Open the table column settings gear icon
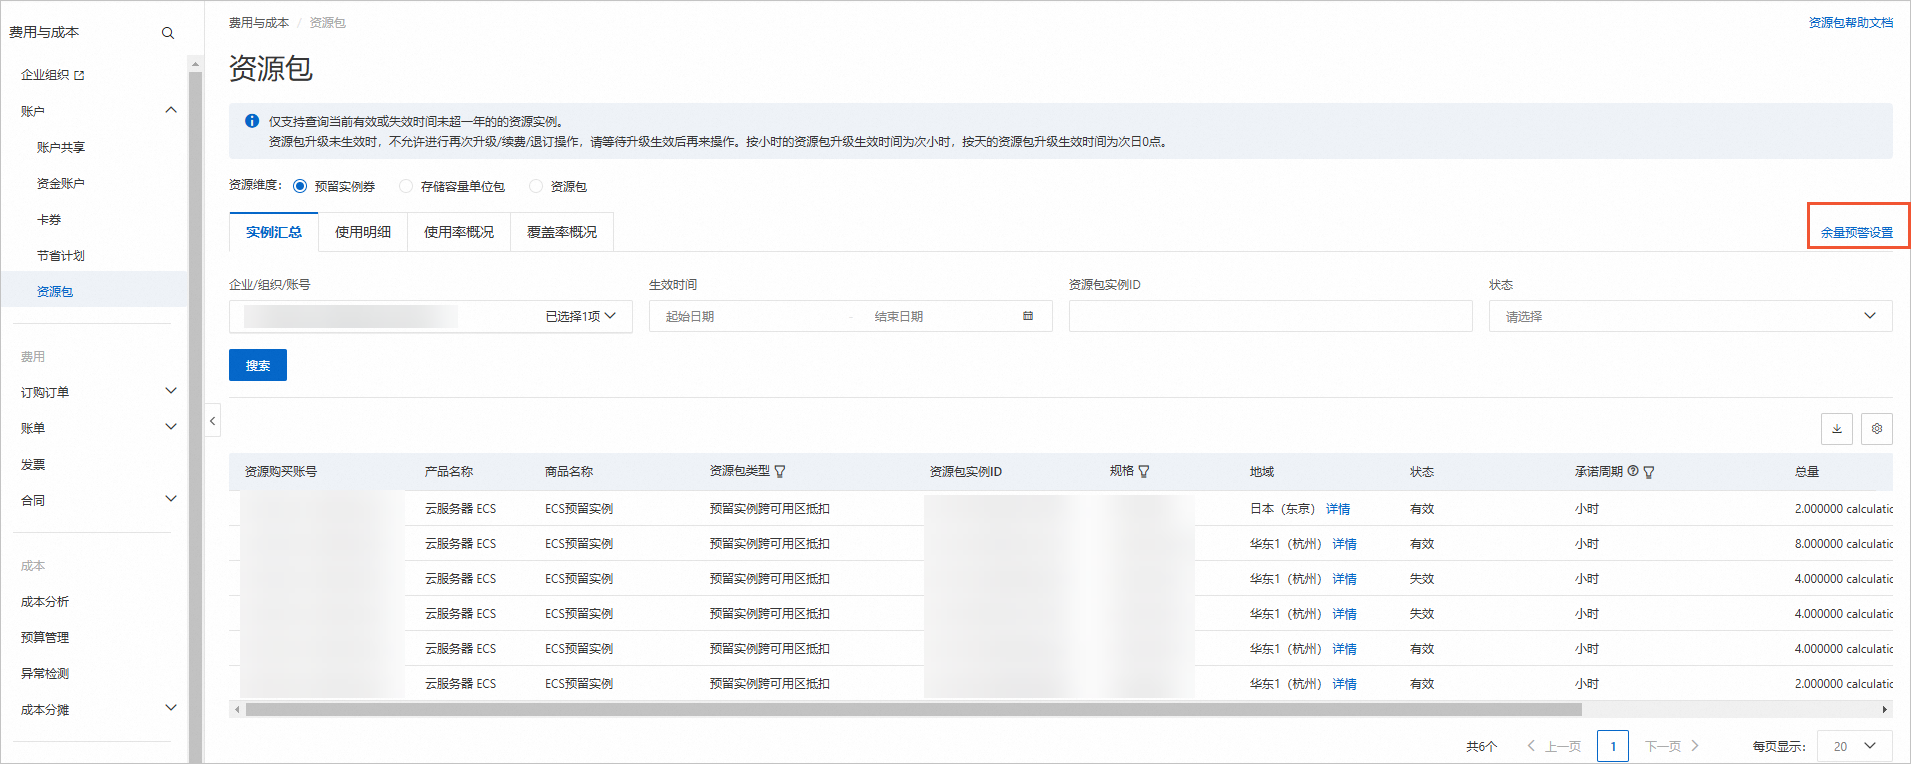Viewport: 1911px width, 764px height. (1877, 429)
